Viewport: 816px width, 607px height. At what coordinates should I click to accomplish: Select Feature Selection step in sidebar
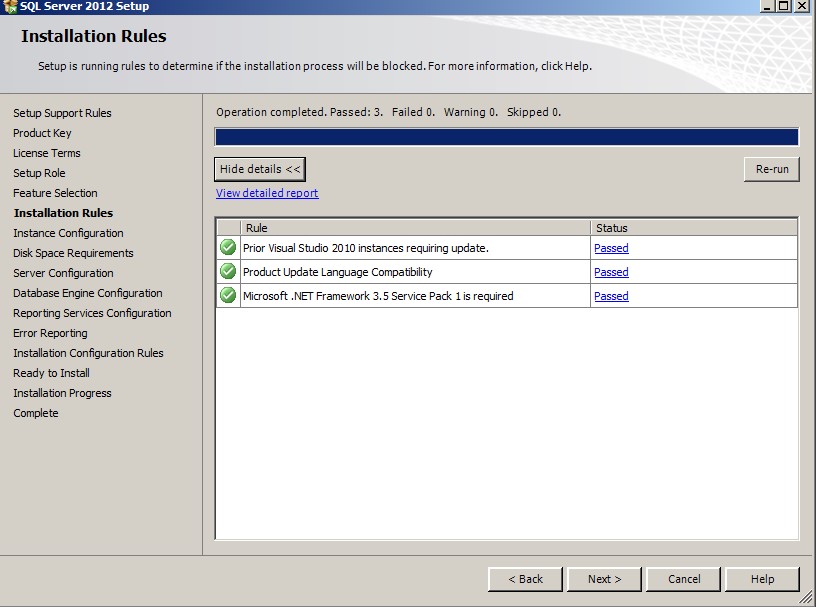(55, 193)
